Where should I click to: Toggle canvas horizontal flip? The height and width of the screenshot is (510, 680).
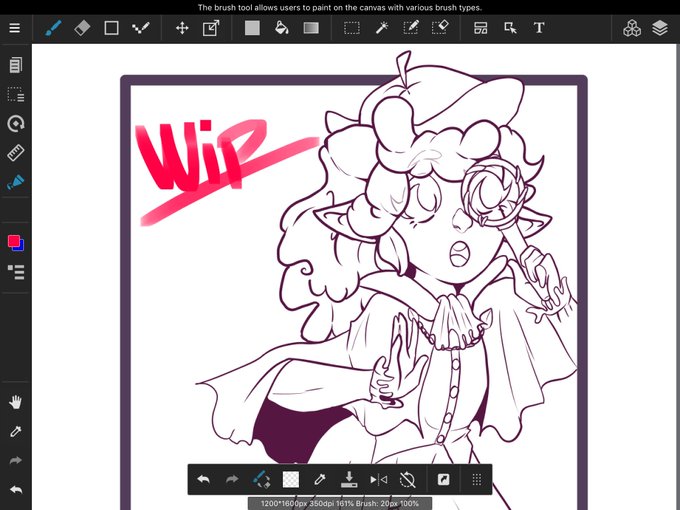click(x=379, y=480)
